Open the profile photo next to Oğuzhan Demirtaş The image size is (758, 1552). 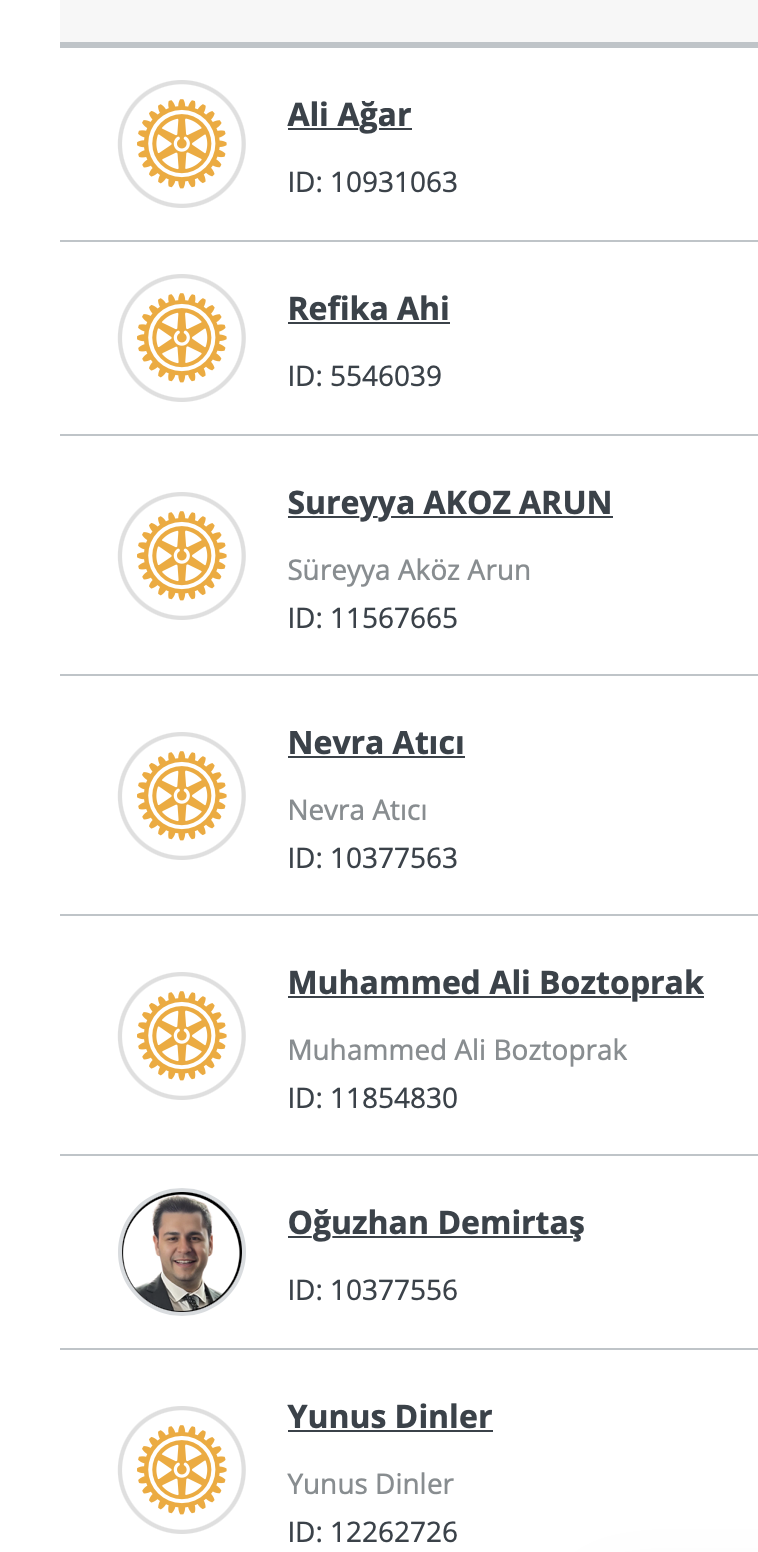(181, 1252)
